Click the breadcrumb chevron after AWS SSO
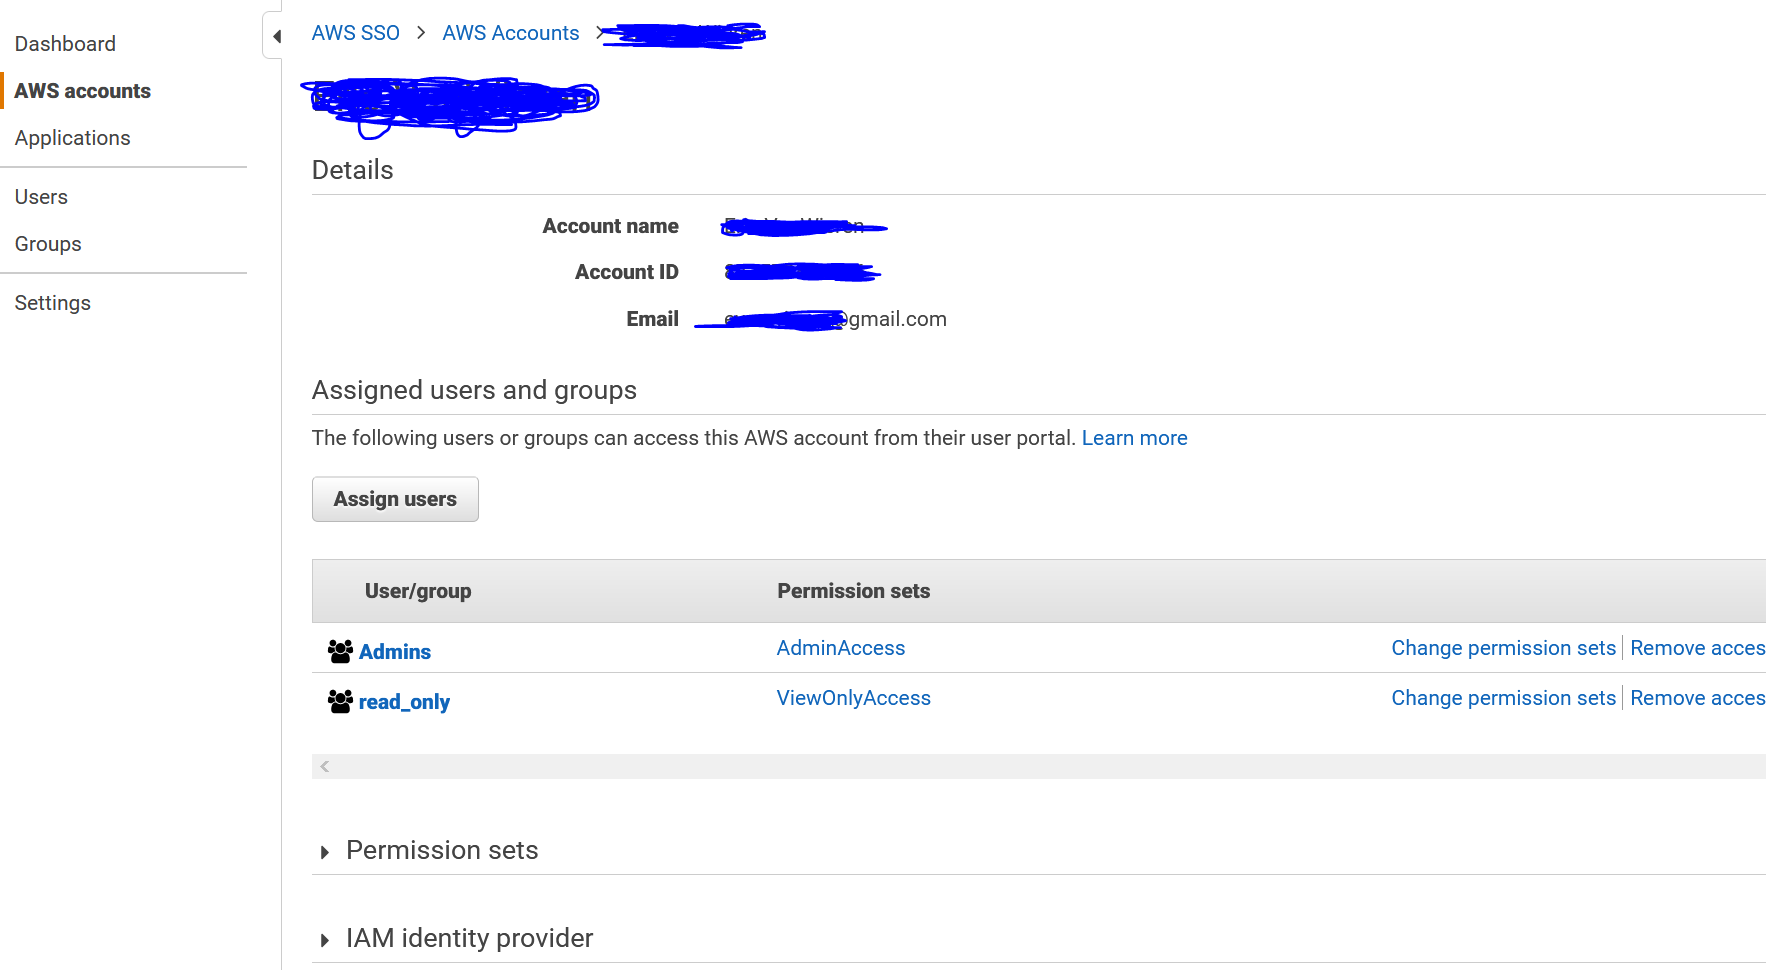 (x=421, y=32)
